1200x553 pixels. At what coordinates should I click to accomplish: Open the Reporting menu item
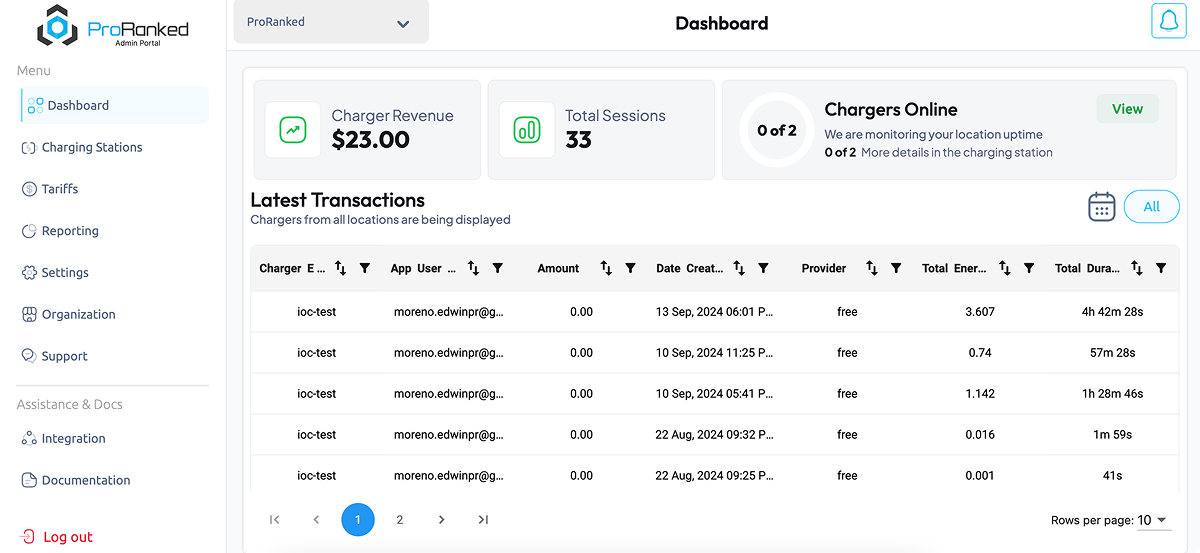click(70, 231)
